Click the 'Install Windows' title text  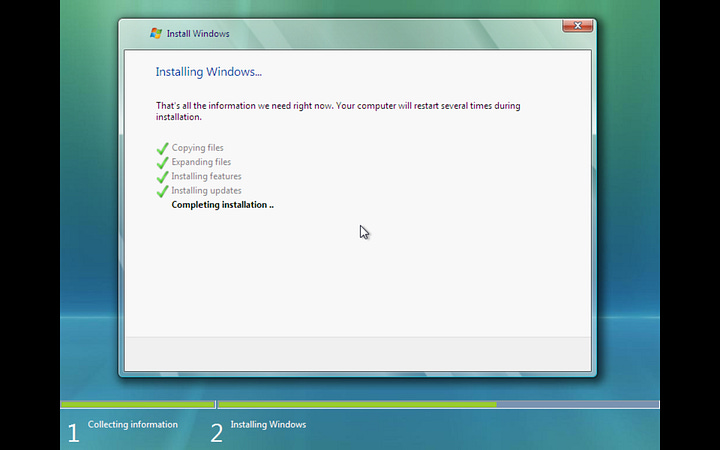click(x=198, y=34)
